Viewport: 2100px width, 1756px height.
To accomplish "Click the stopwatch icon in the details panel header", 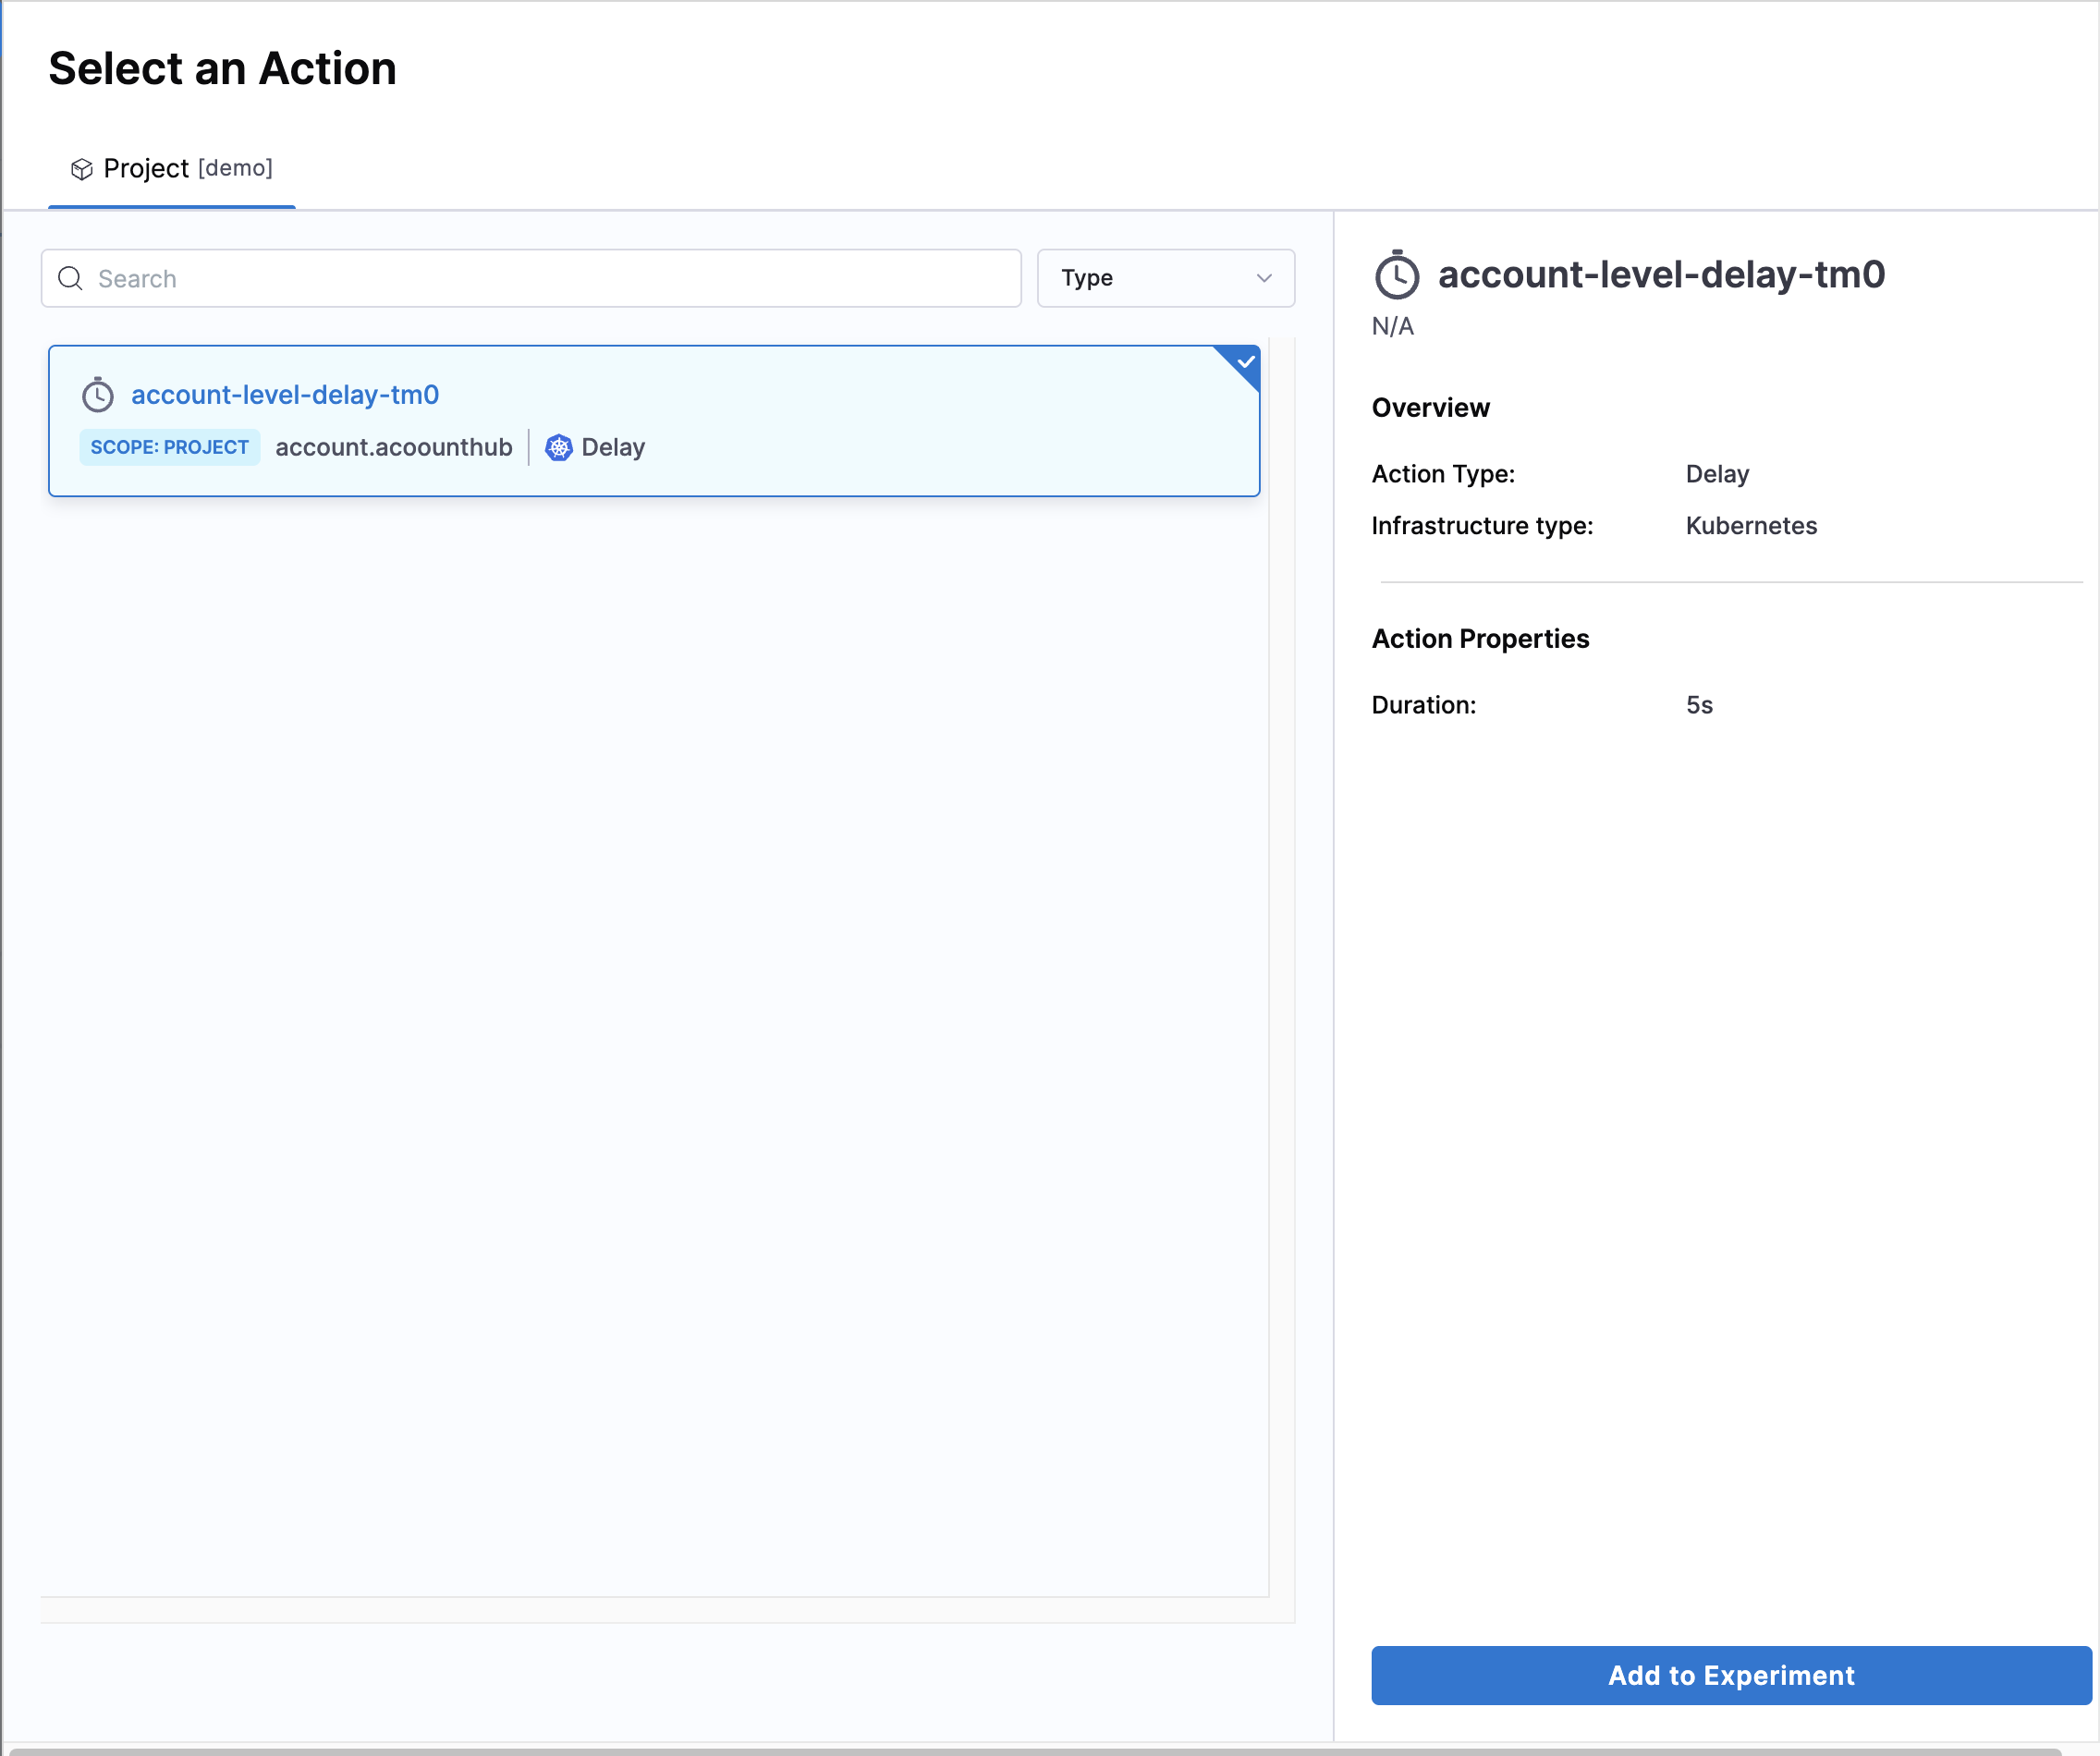I will 1396,276.
